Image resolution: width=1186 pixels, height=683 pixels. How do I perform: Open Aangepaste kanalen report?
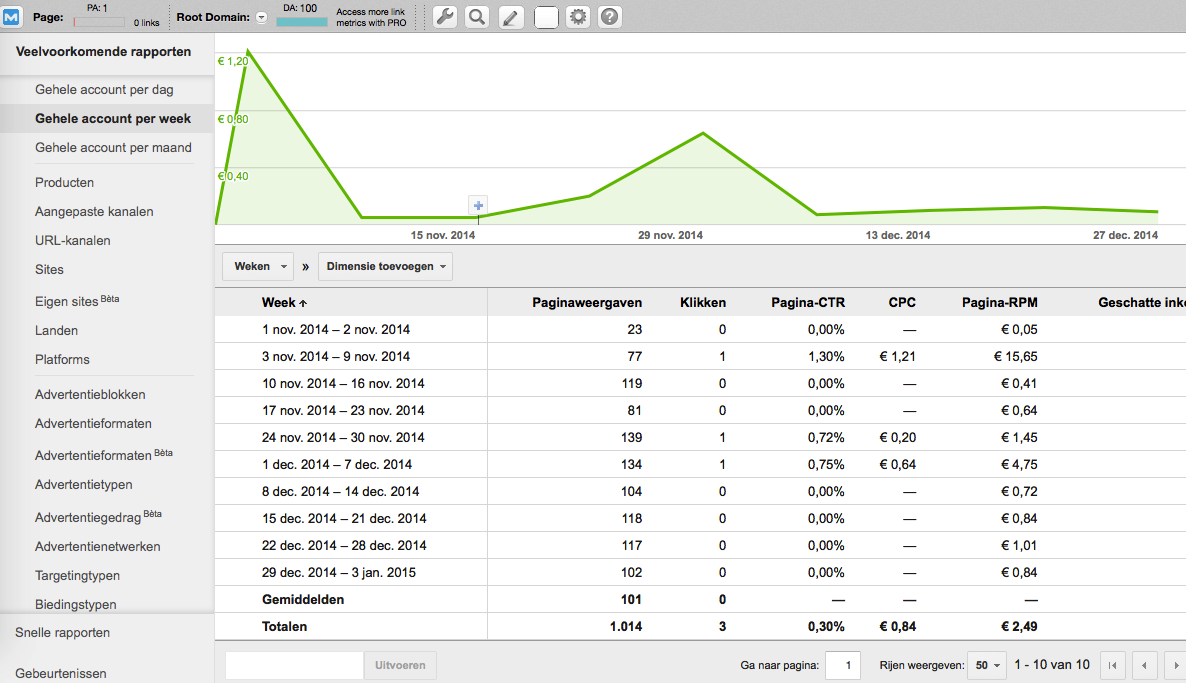94,212
